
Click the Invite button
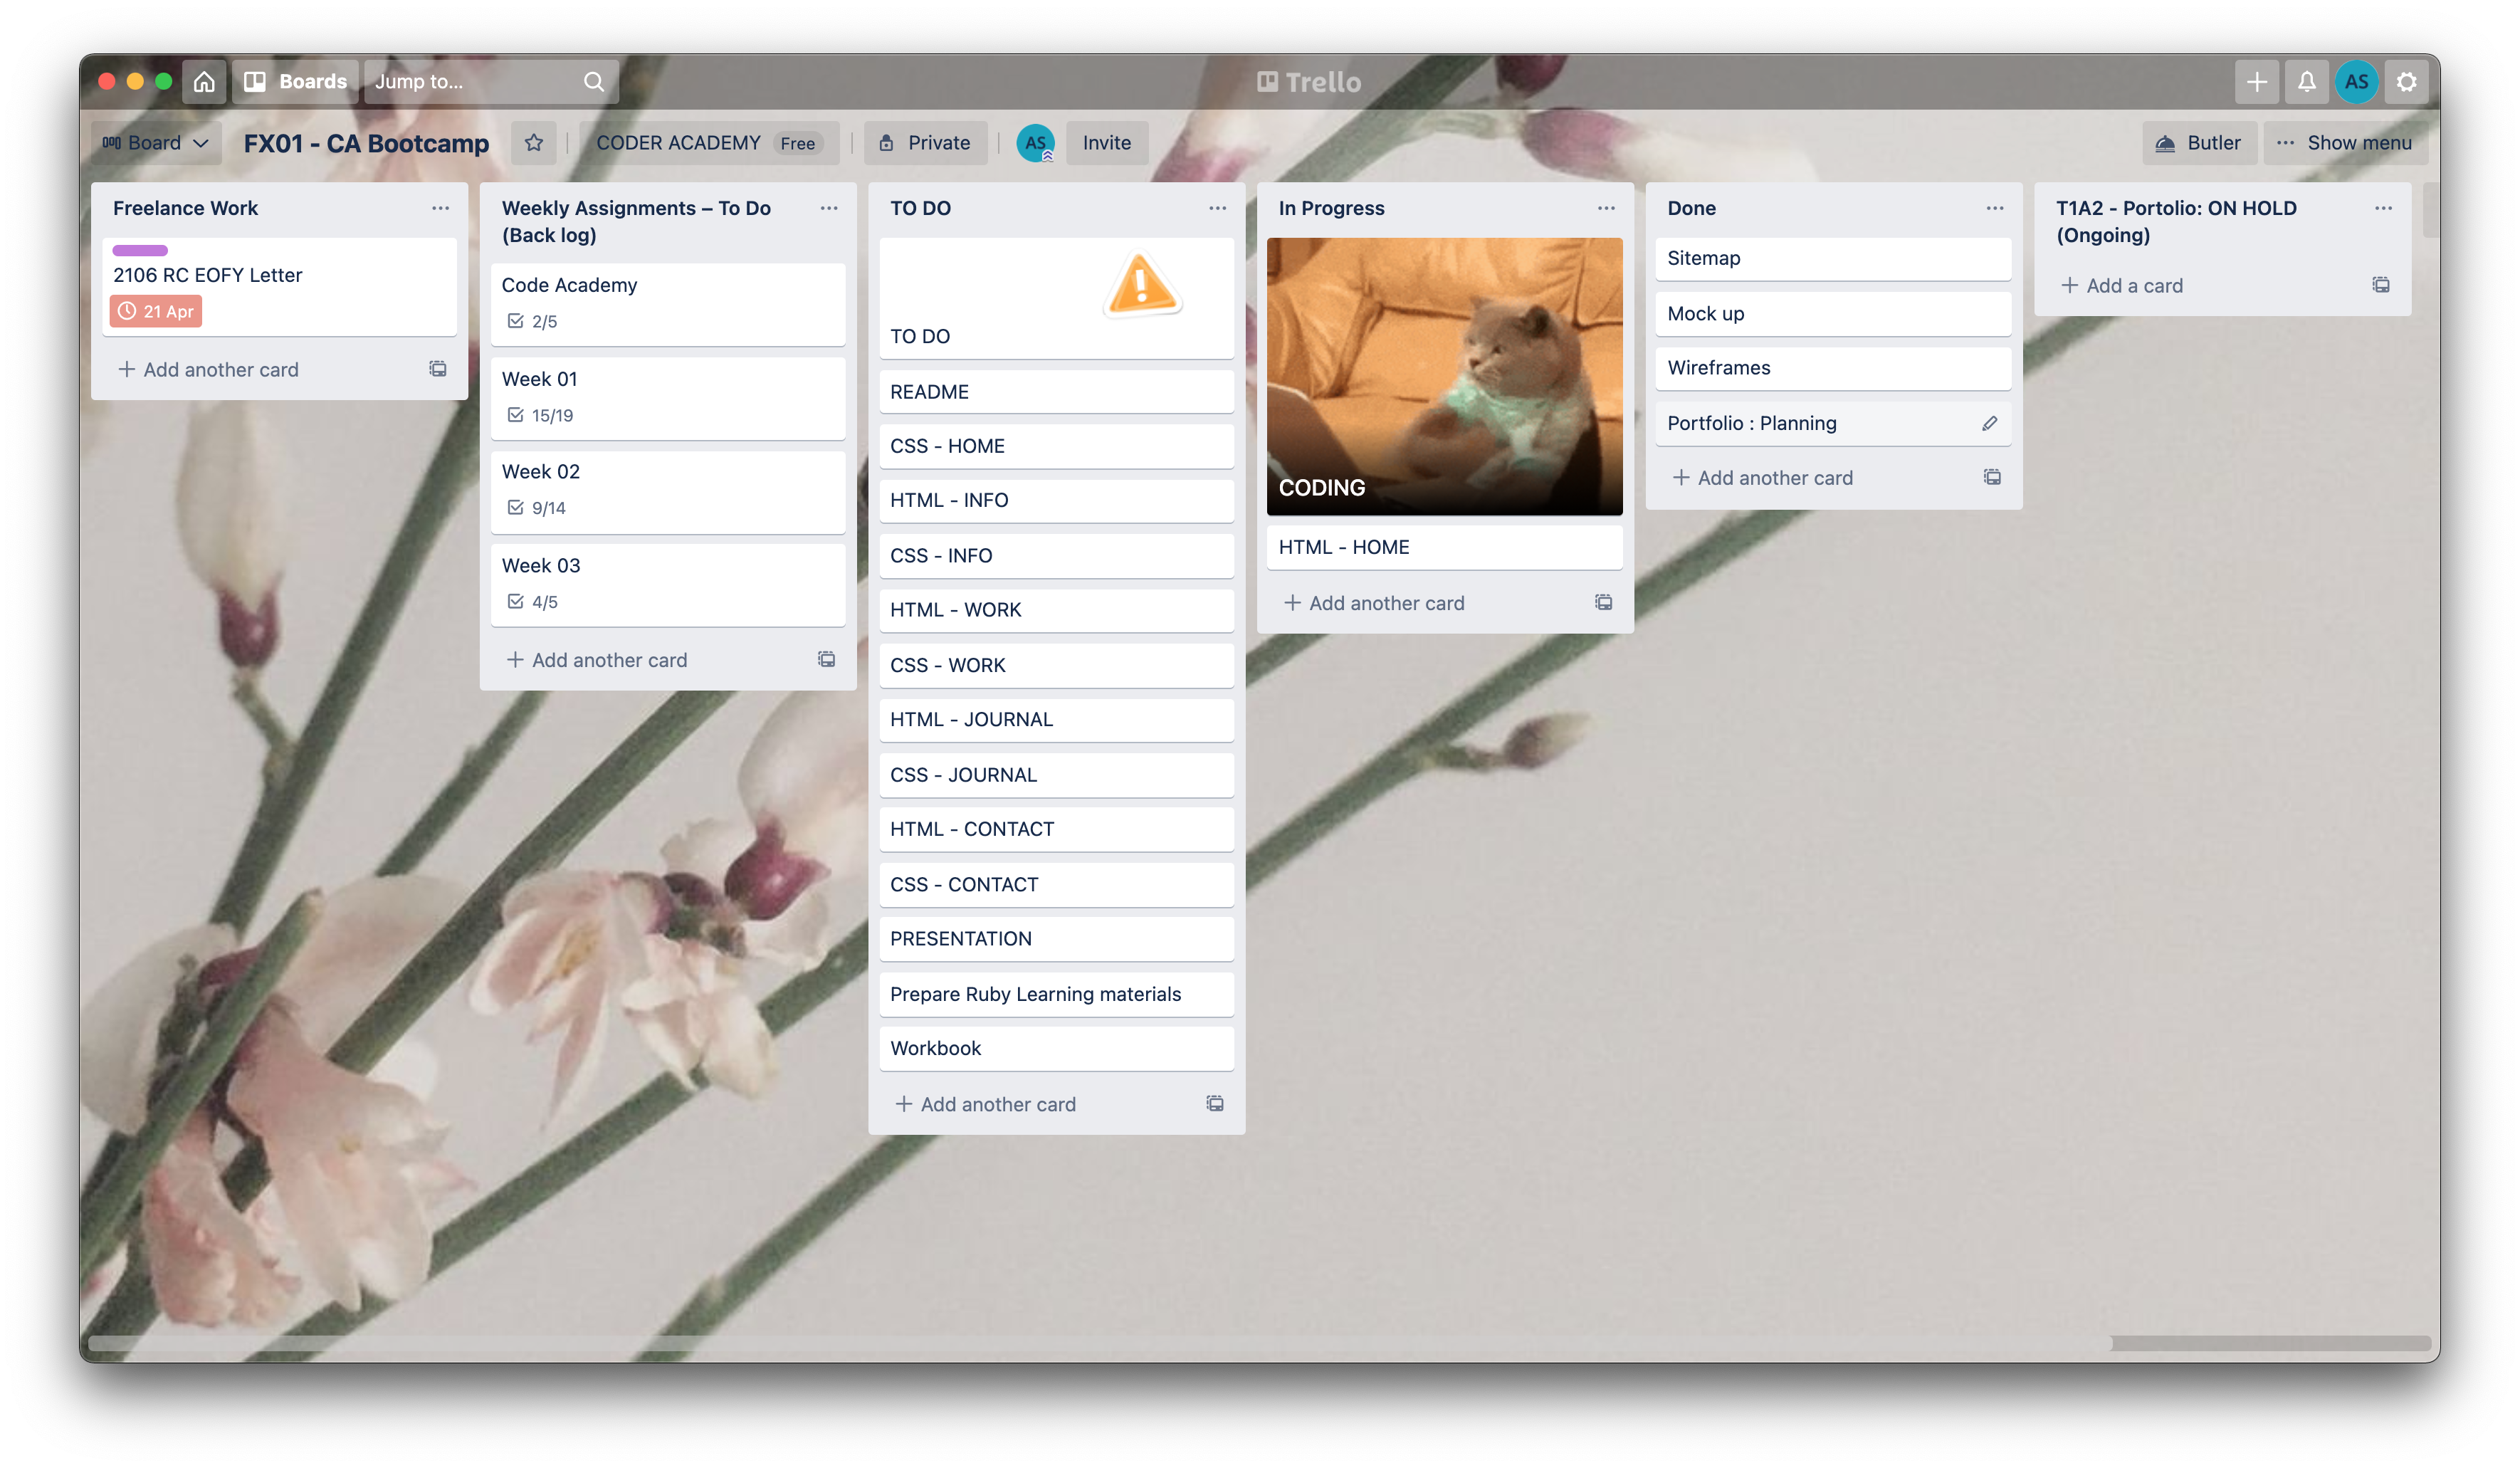[x=1106, y=143]
